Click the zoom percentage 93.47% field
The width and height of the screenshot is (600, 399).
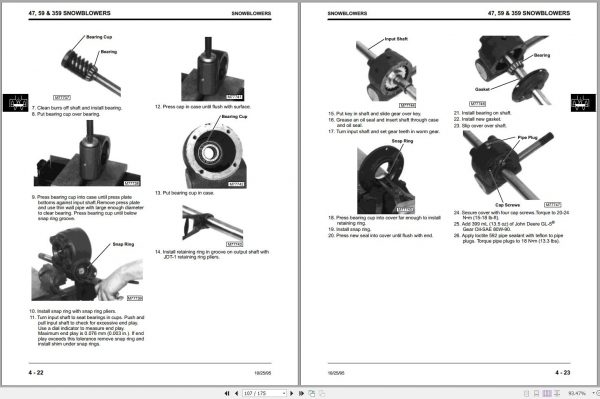pos(577,393)
